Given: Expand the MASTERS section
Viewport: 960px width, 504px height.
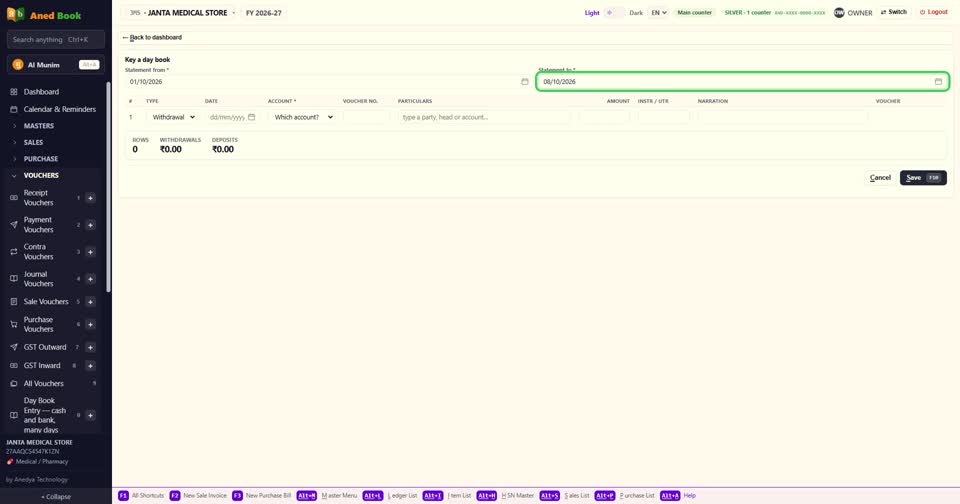Looking at the screenshot, I should 39,126.
